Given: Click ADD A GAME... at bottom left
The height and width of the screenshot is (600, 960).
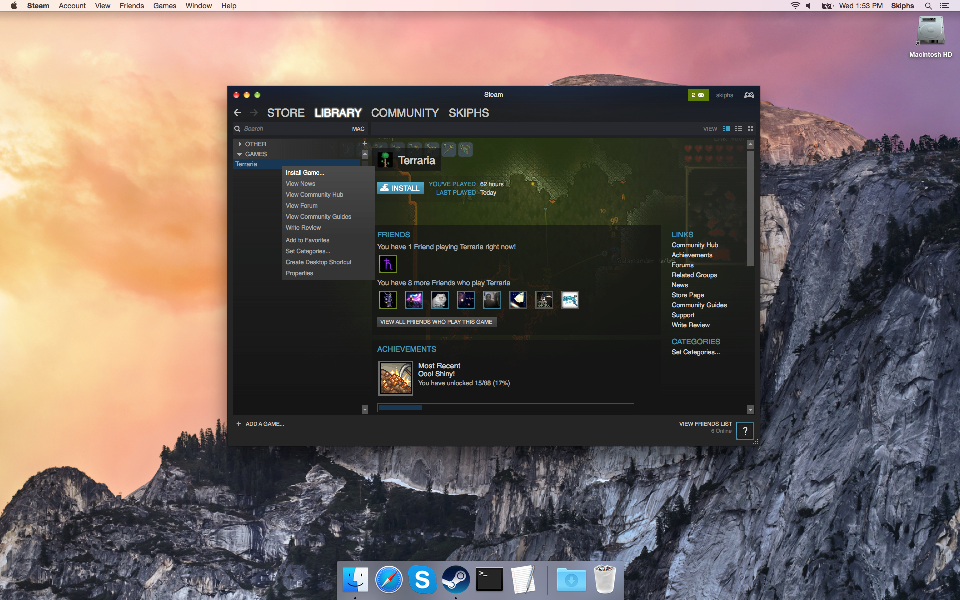Looking at the screenshot, I should (x=260, y=424).
